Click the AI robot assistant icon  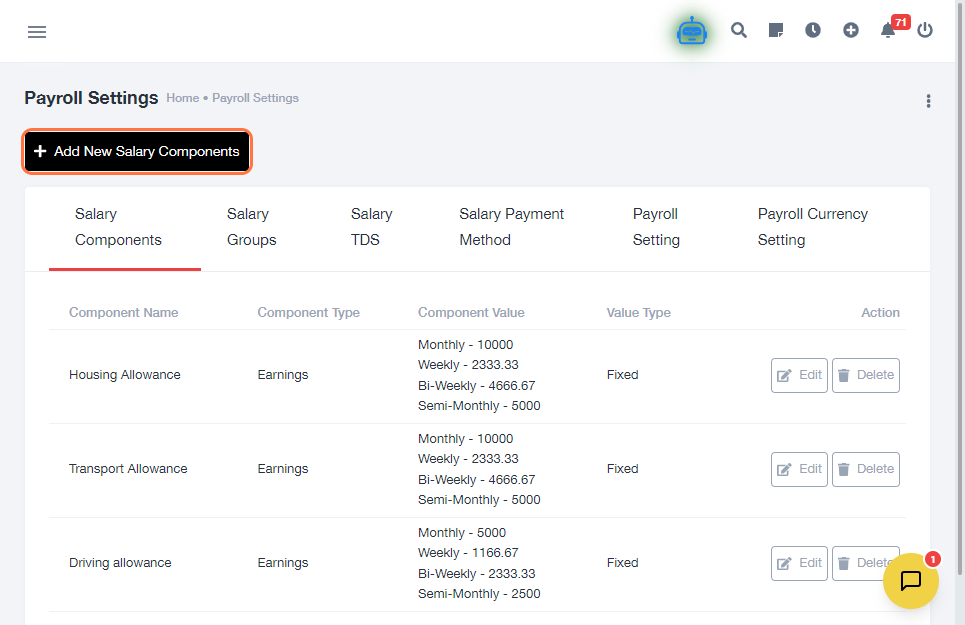pyautogui.click(x=691, y=32)
